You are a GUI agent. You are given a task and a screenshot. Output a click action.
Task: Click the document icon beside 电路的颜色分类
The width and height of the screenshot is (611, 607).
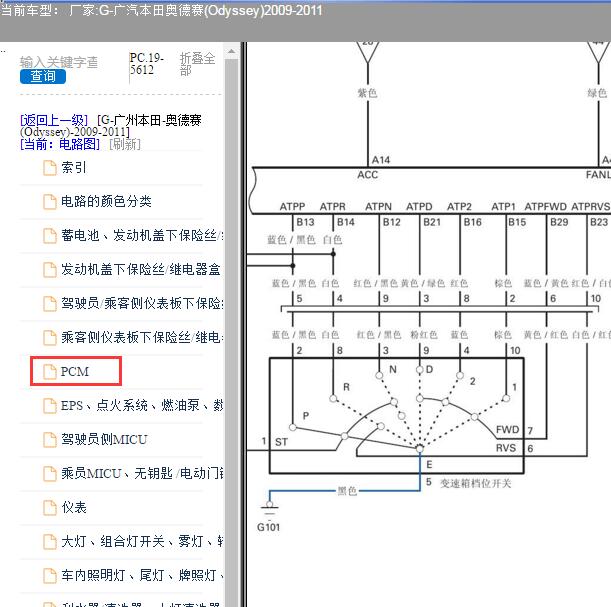(50, 202)
